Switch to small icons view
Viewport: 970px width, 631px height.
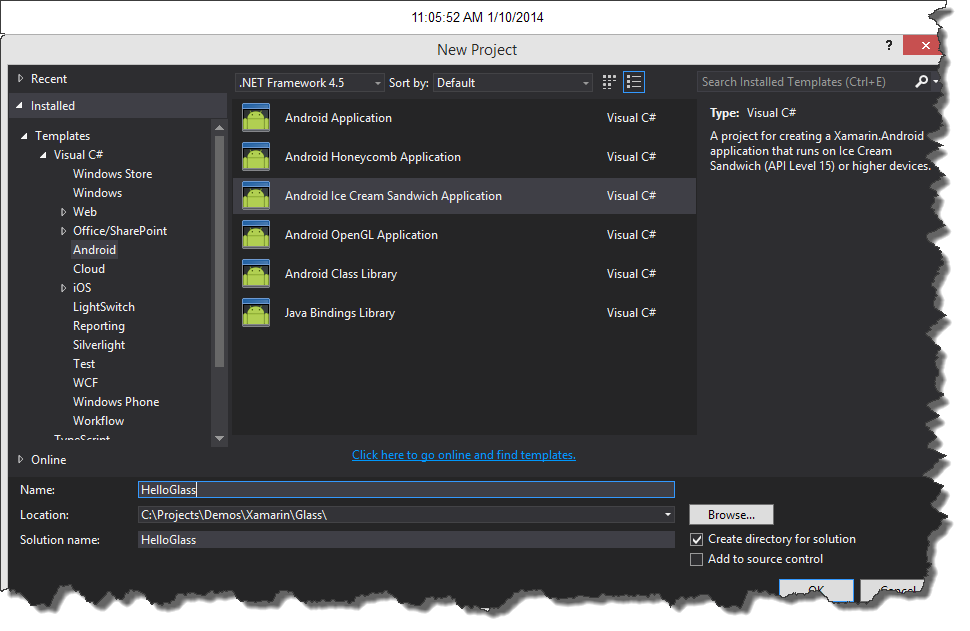(609, 82)
